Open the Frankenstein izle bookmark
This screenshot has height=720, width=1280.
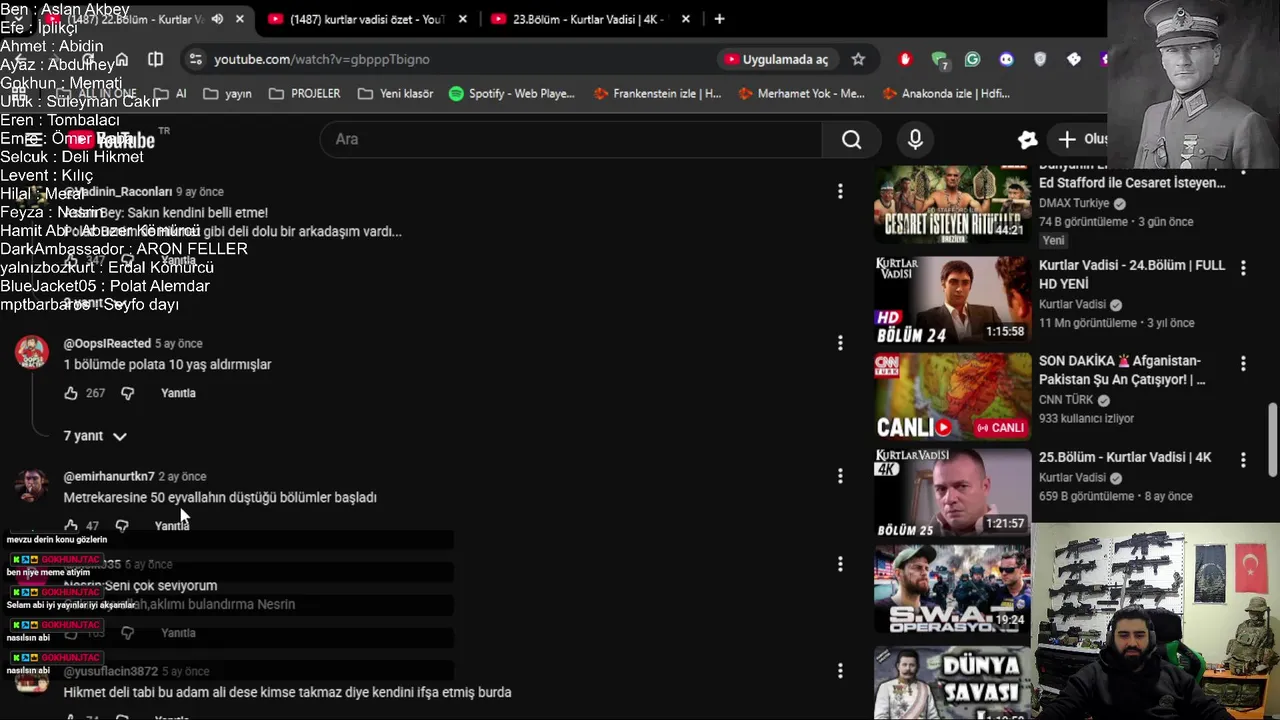[x=657, y=93]
